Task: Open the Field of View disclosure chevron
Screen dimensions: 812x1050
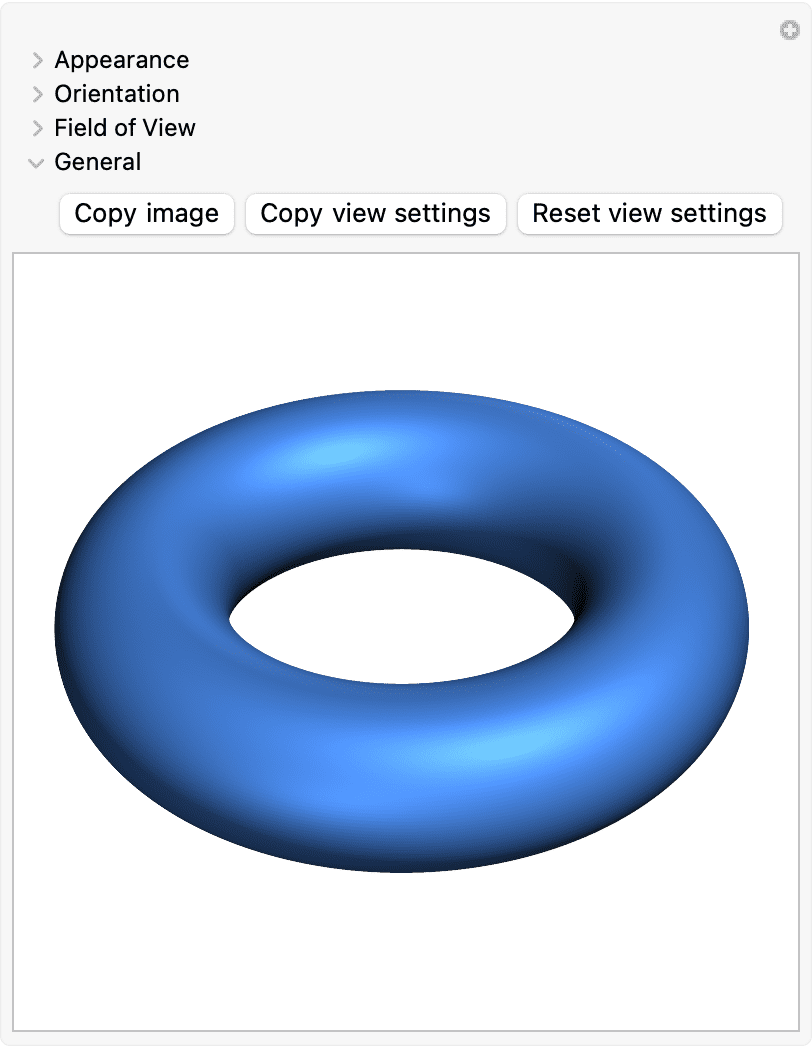Action: click(37, 128)
